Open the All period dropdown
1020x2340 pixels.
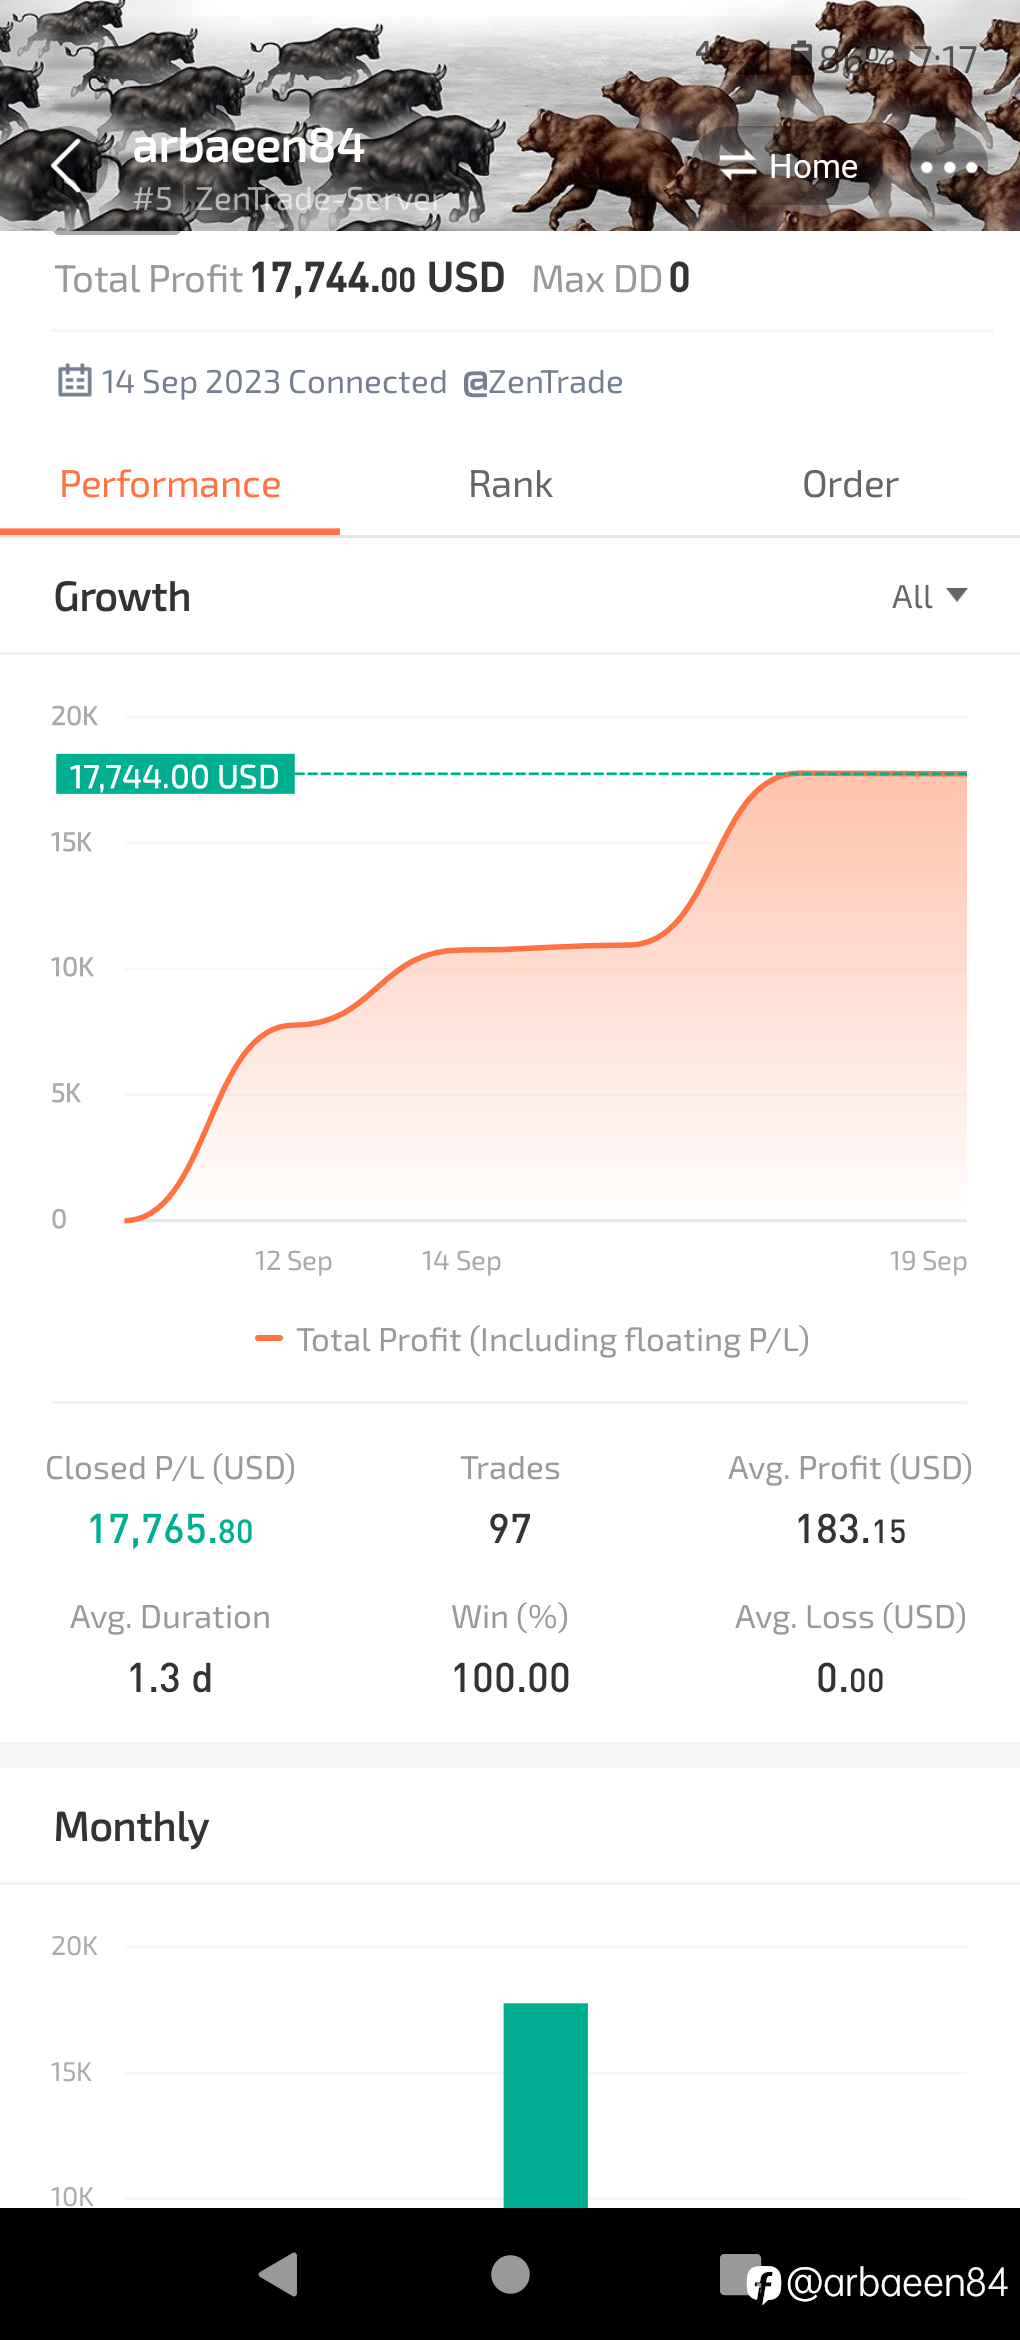[929, 597]
